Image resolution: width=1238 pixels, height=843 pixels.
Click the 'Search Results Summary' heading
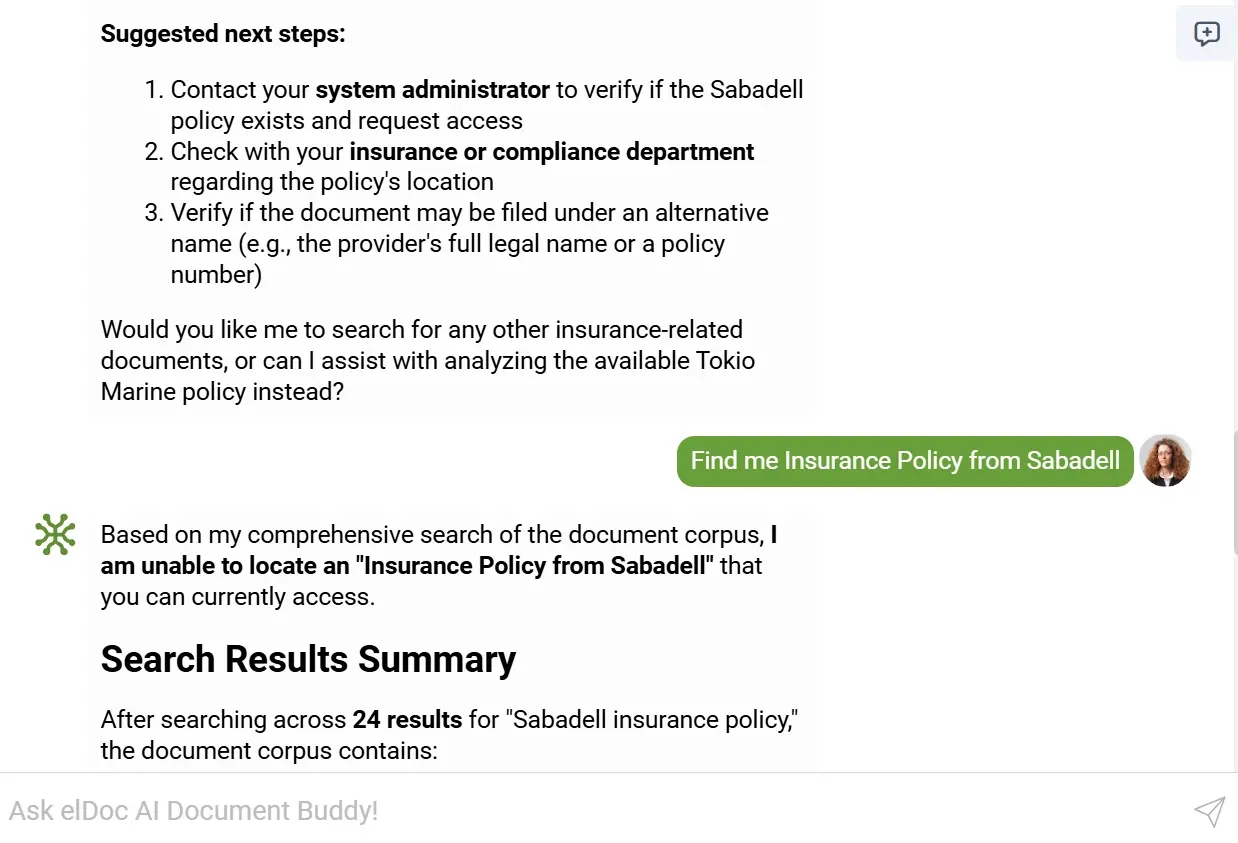[x=308, y=660]
